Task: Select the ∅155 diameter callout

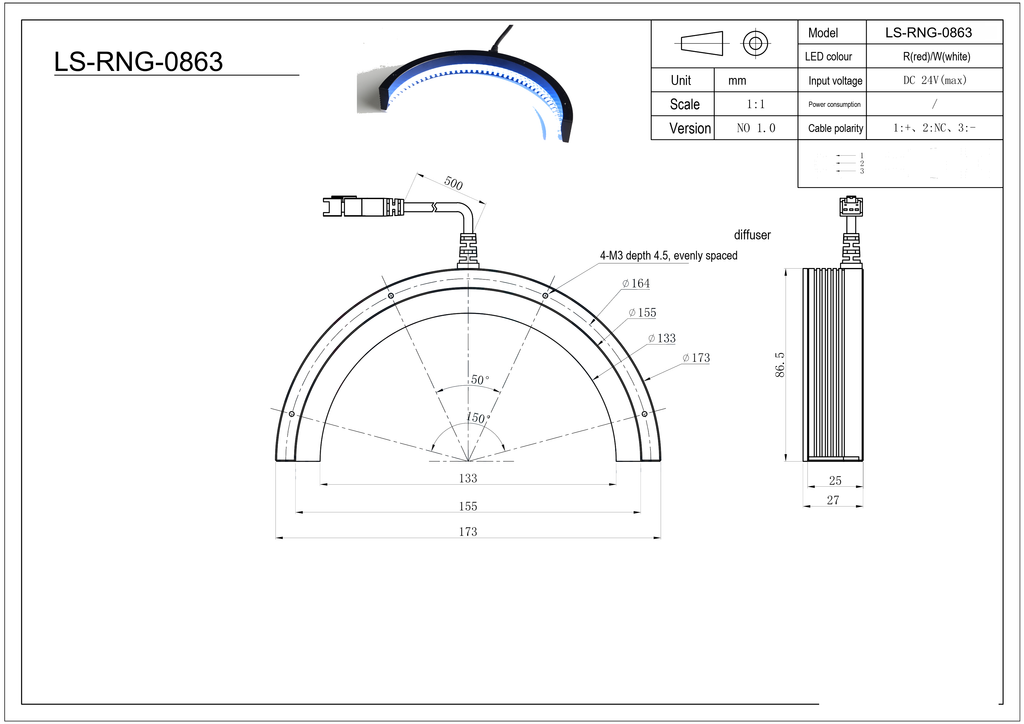Action: point(643,313)
